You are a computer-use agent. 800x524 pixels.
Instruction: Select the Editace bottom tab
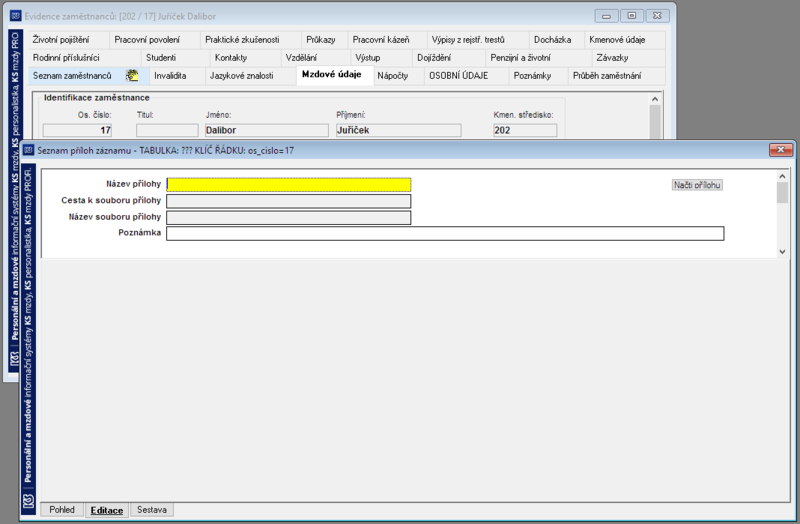pyautogui.click(x=107, y=510)
